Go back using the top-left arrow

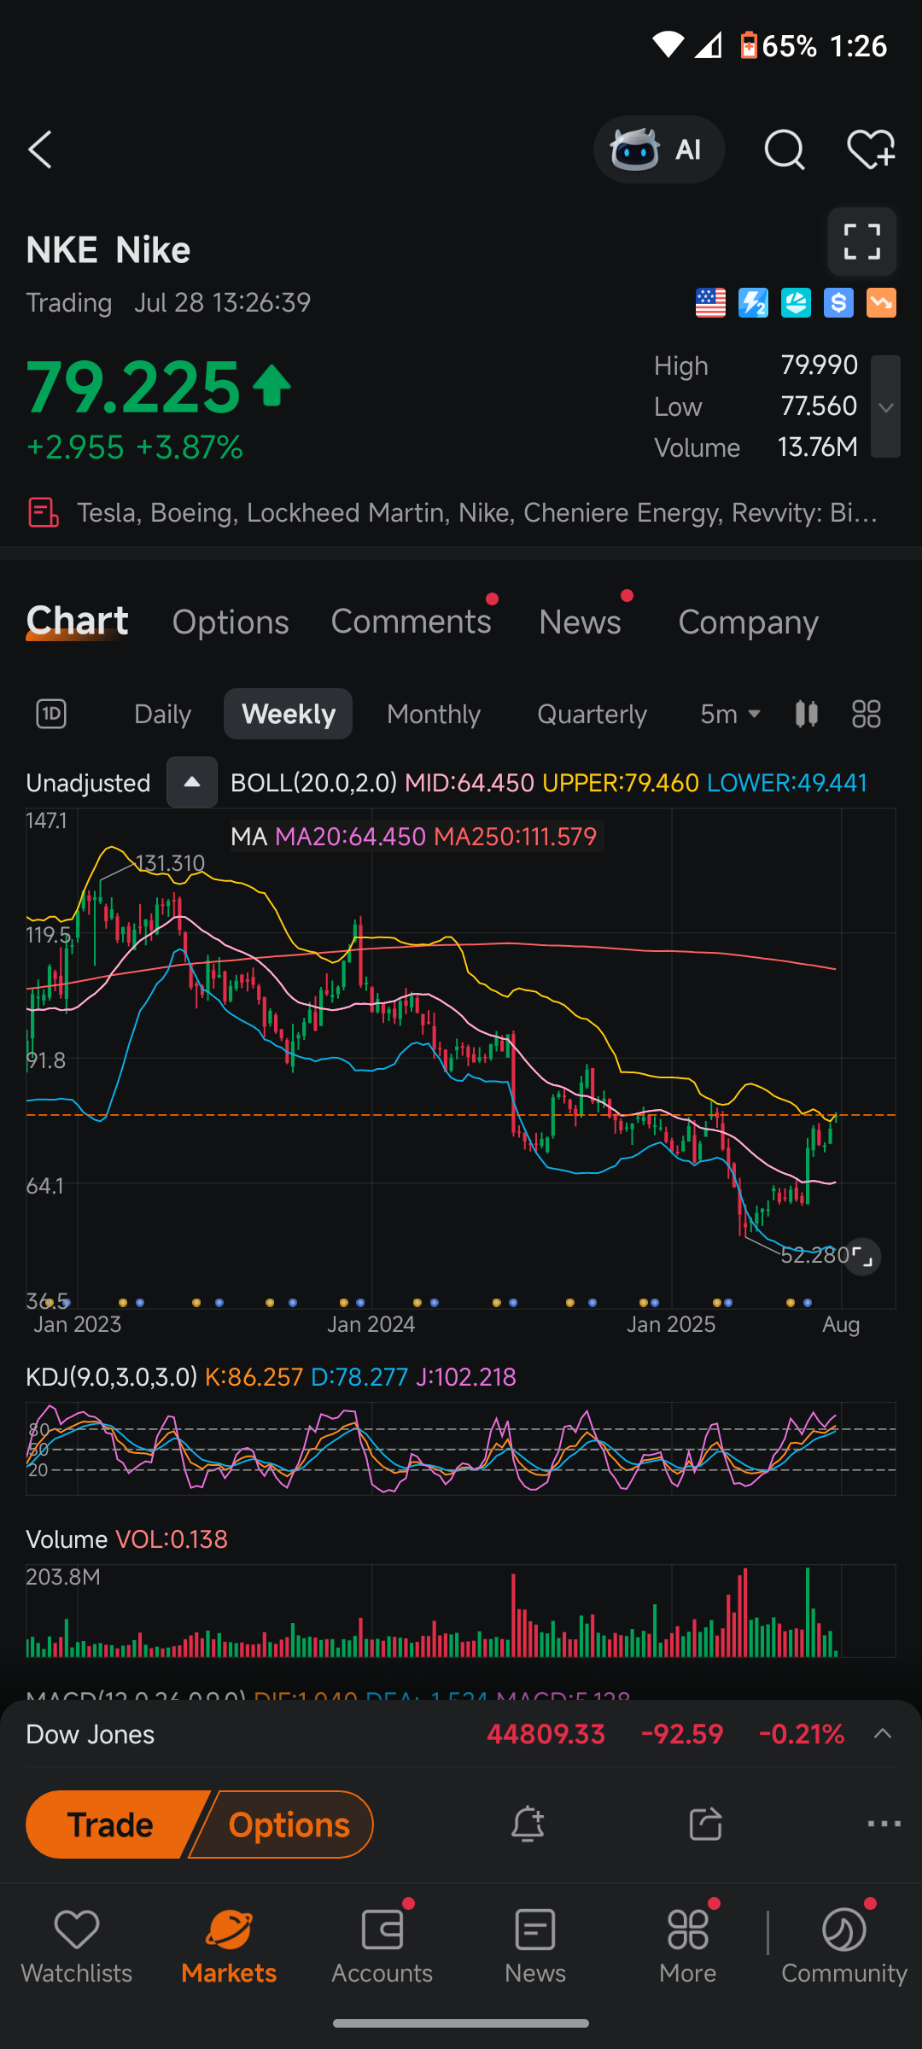40,150
